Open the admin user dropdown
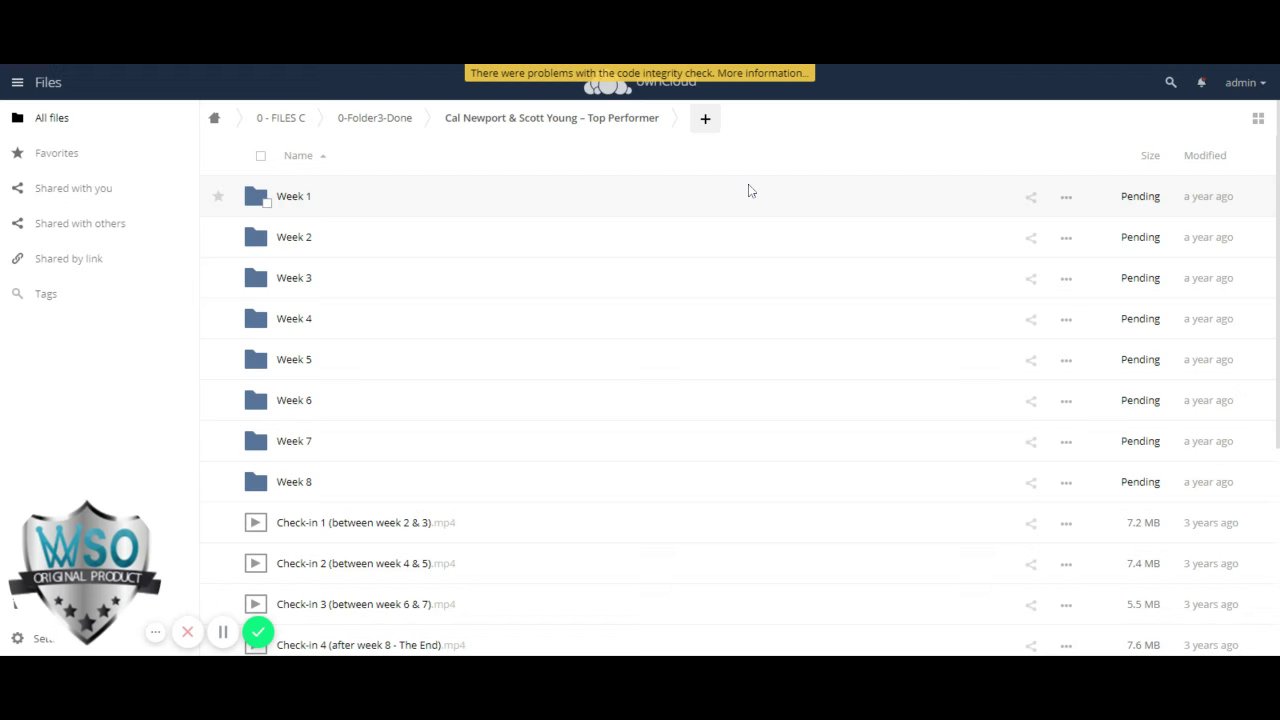 [x=1245, y=83]
